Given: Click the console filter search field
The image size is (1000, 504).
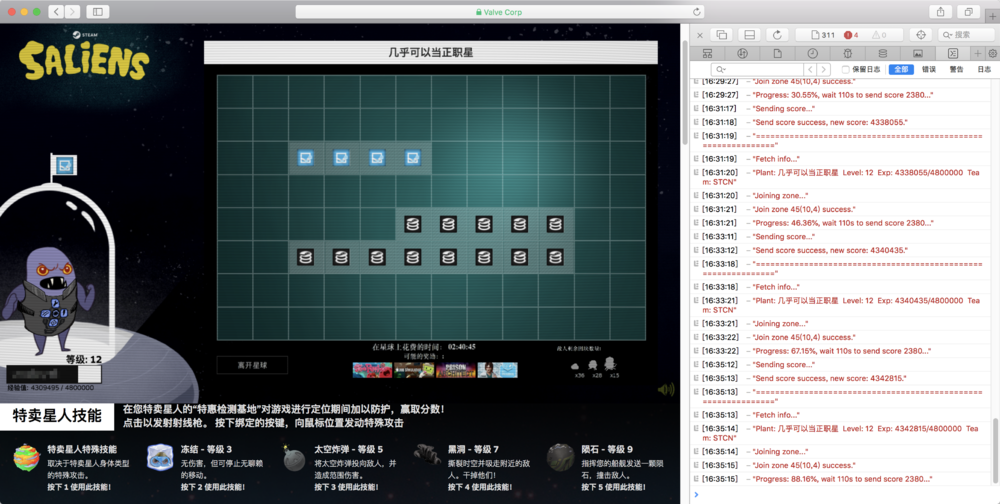Looking at the screenshot, I should coord(756,70).
